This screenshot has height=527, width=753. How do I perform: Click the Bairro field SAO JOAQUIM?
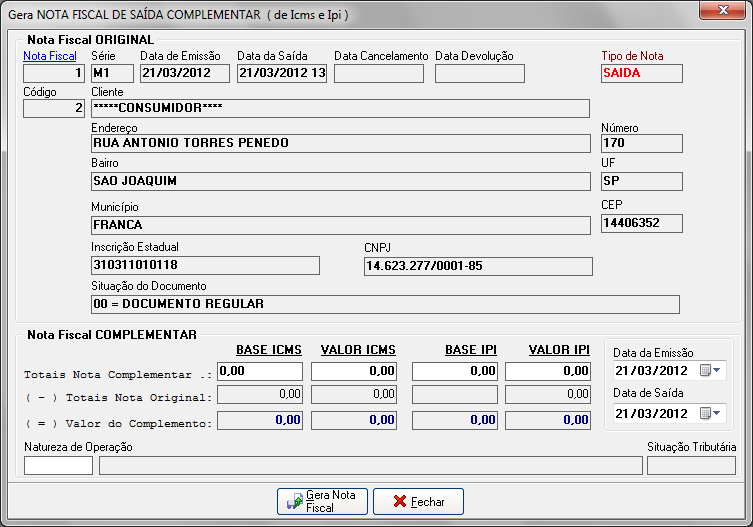tap(341, 181)
